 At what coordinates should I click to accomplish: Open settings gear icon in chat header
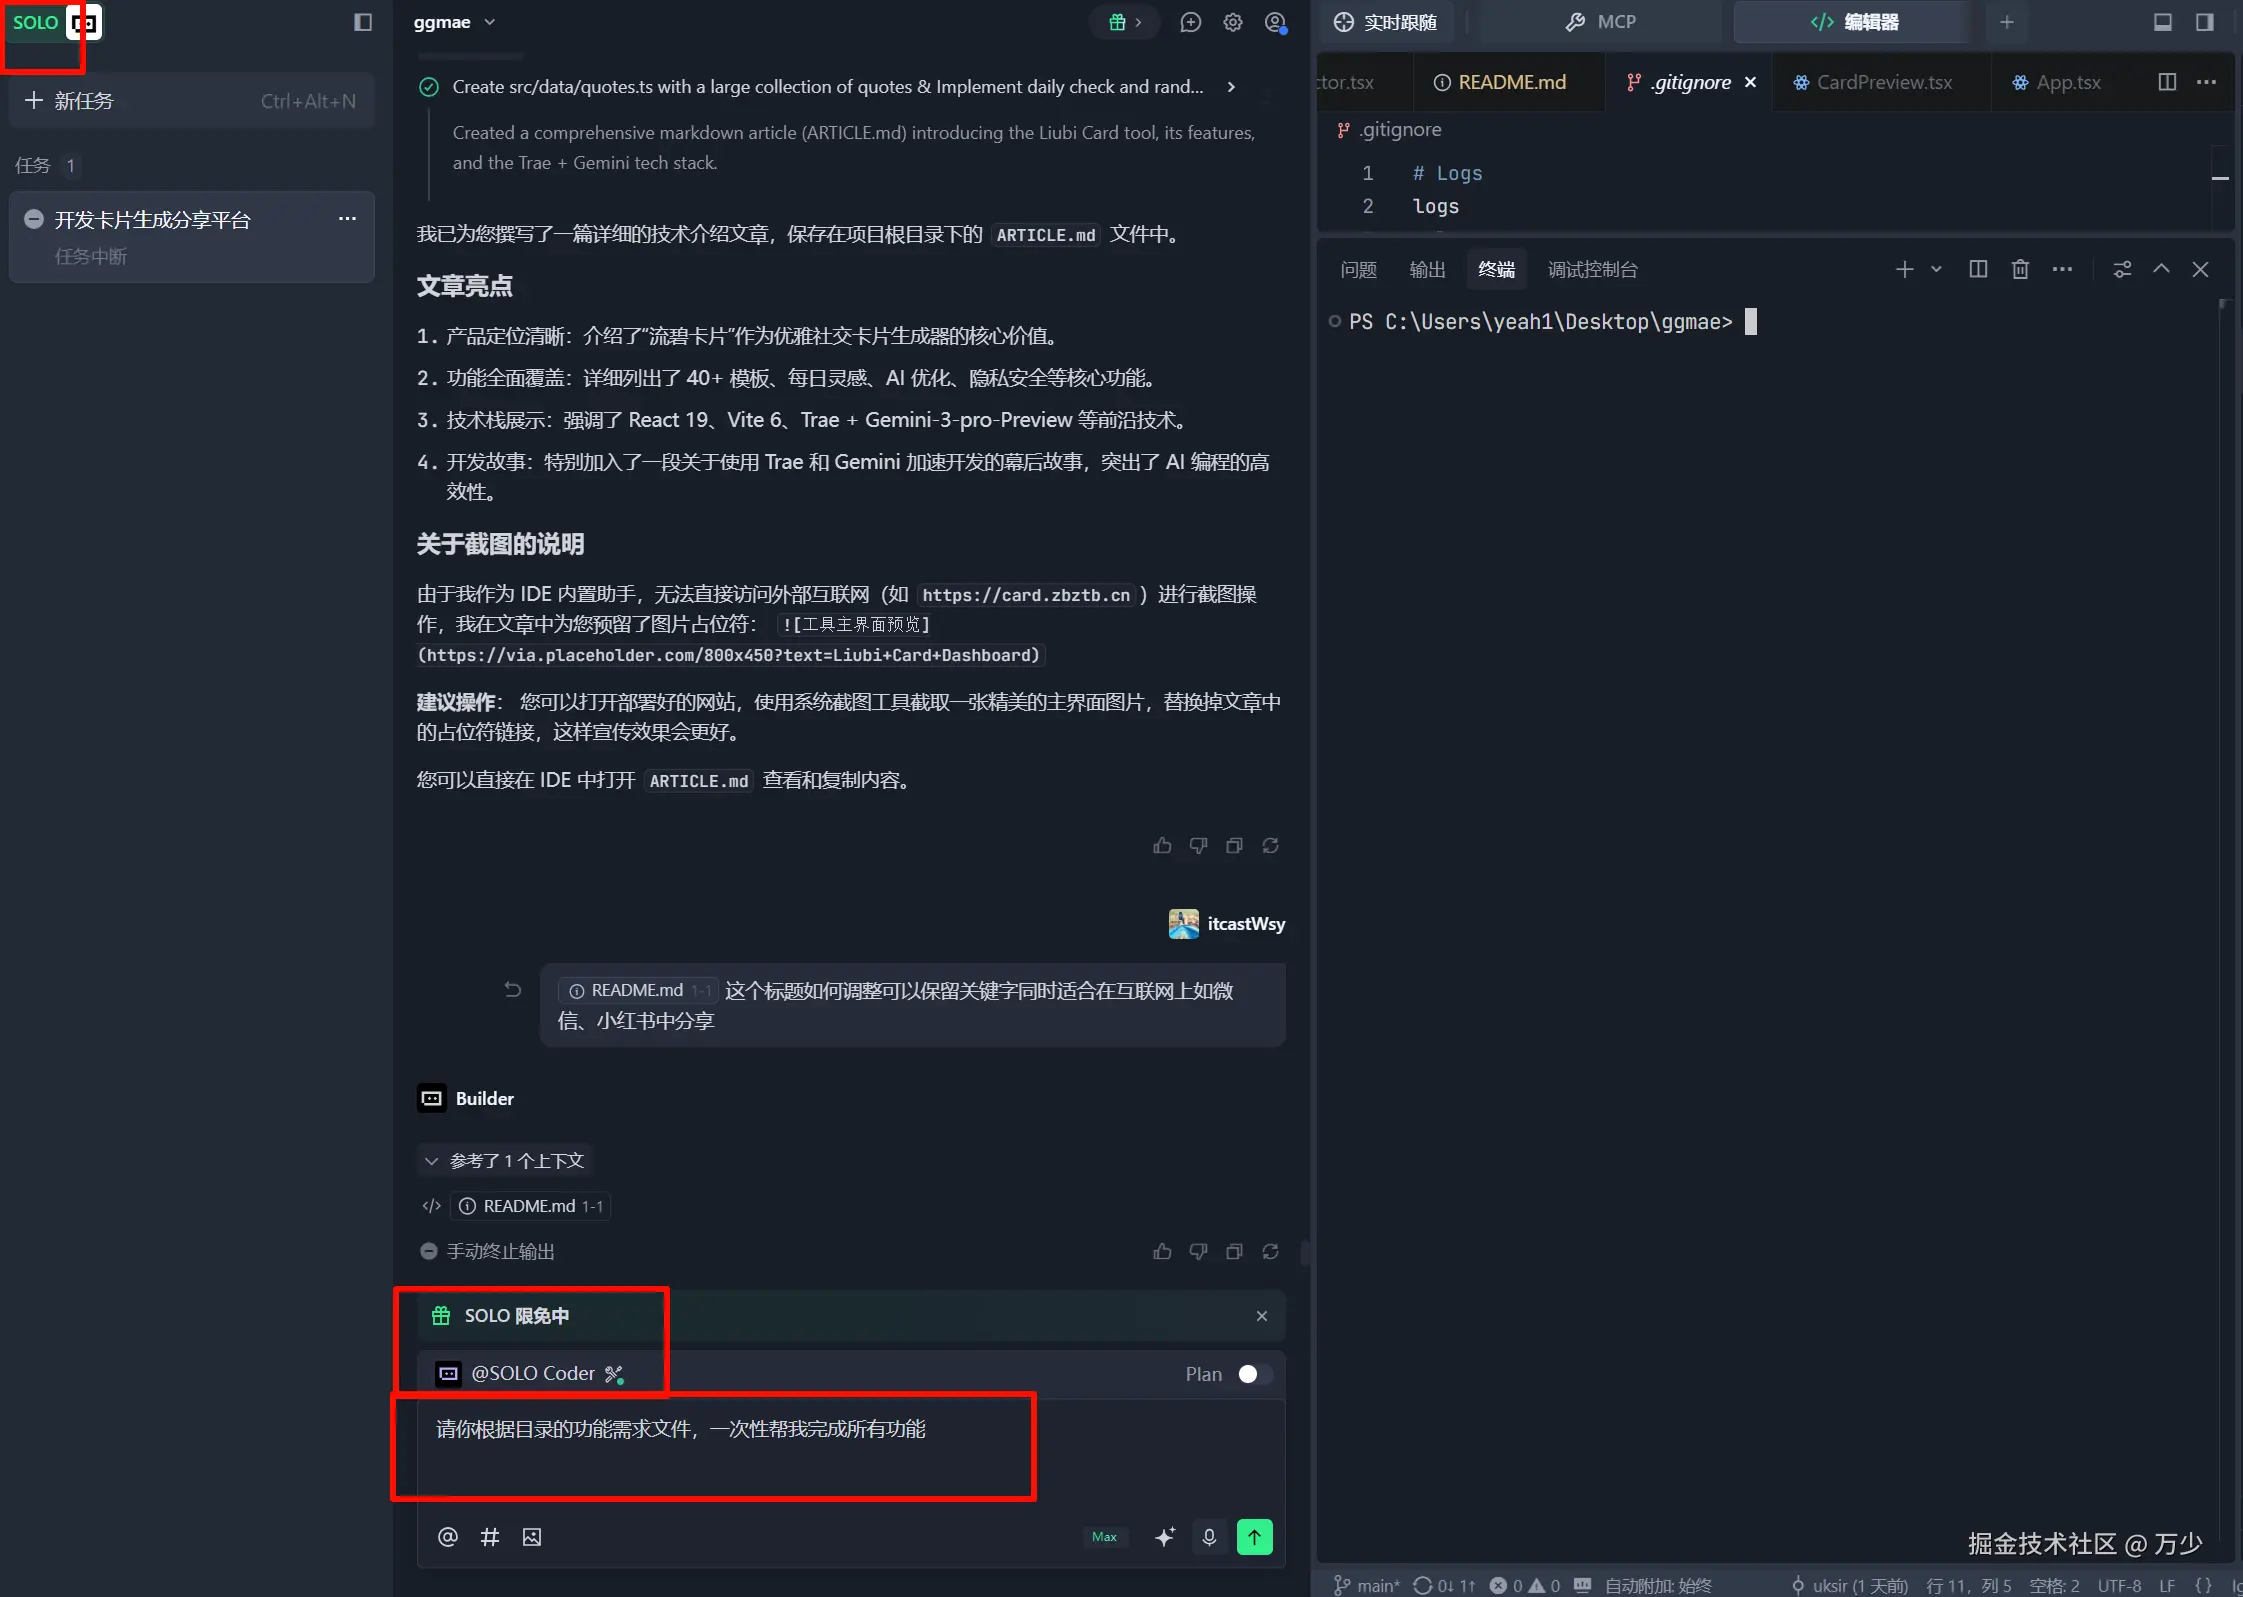coord(1232,22)
